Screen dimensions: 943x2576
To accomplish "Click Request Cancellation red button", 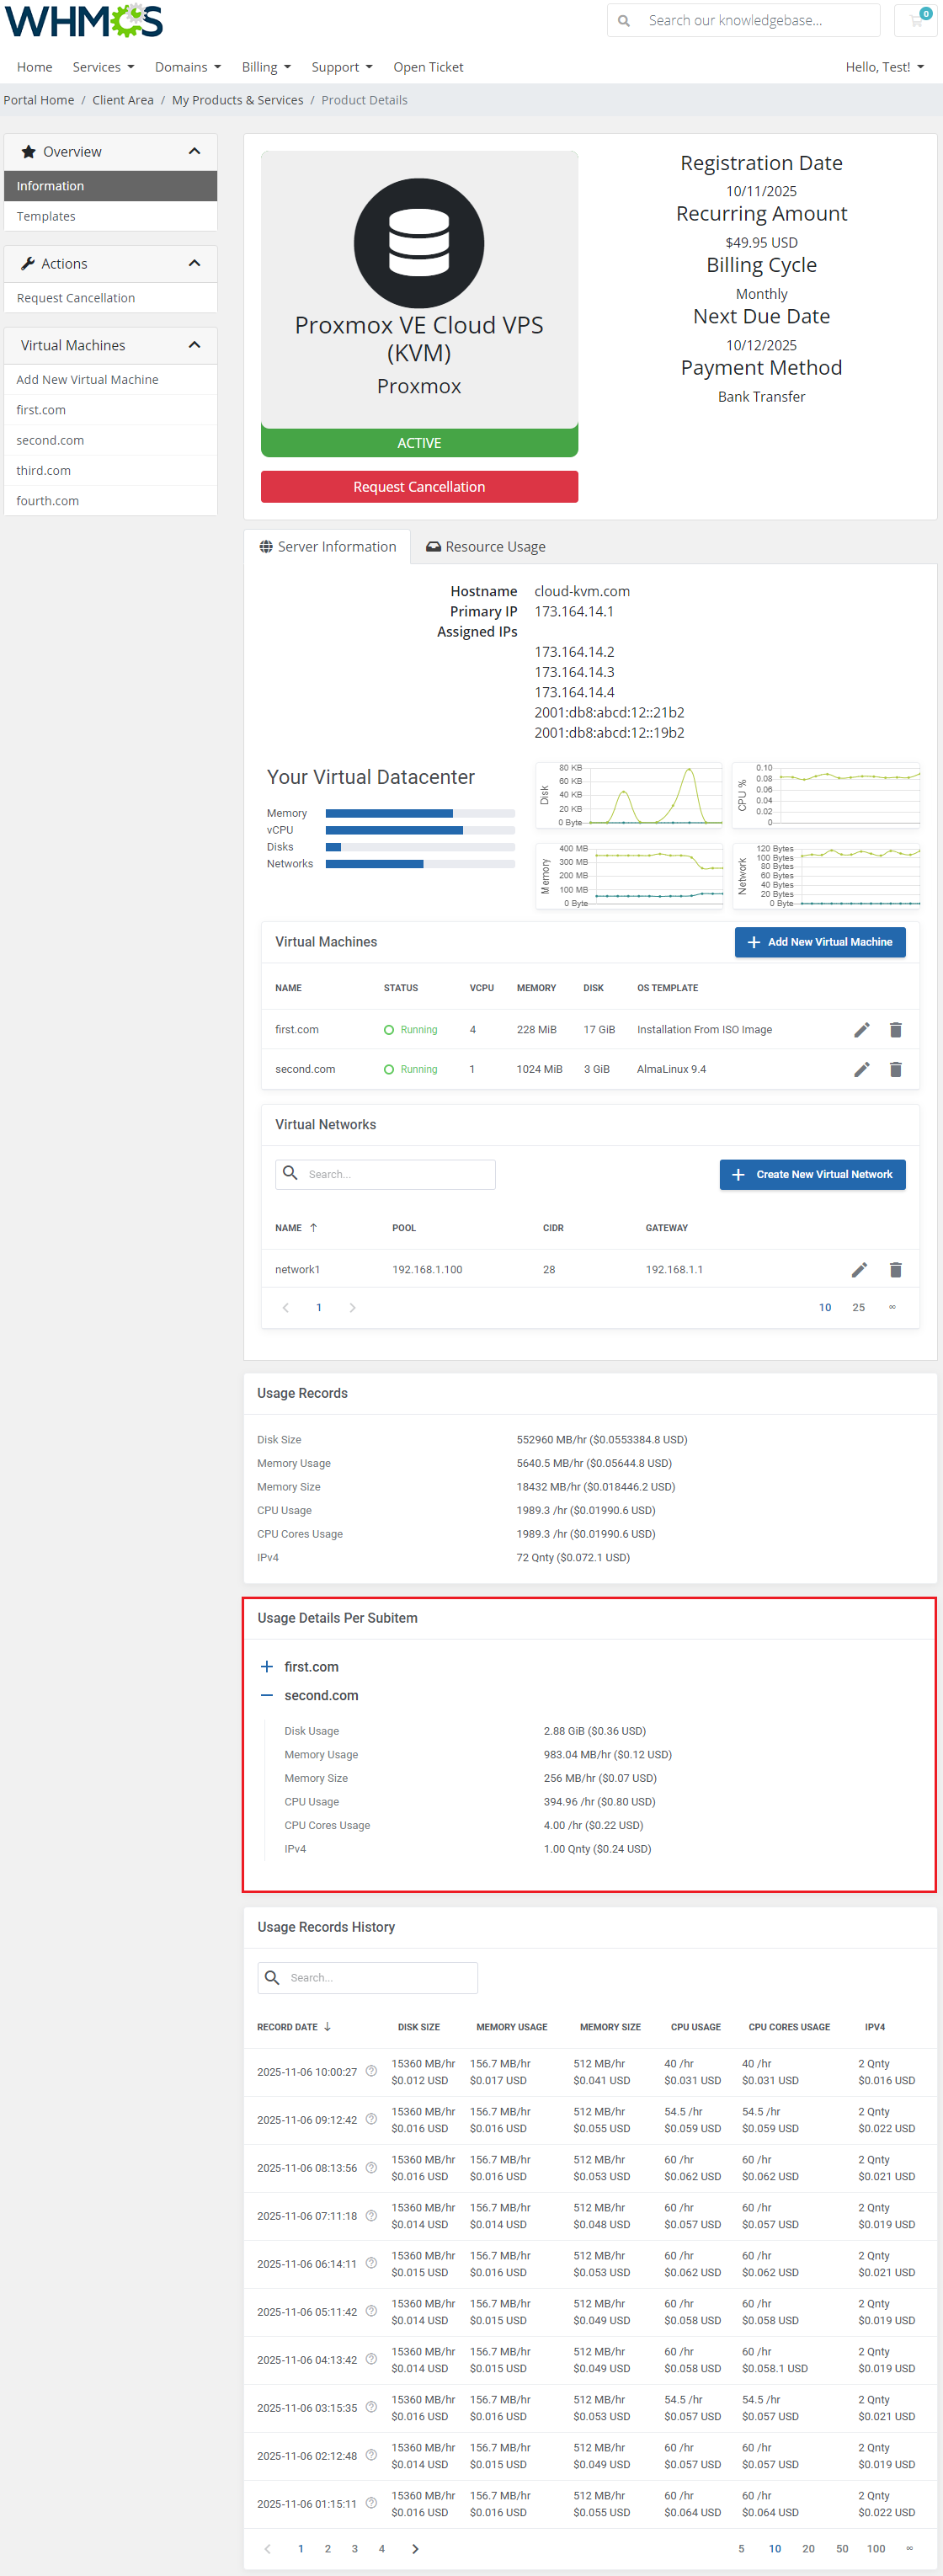I will point(419,487).
